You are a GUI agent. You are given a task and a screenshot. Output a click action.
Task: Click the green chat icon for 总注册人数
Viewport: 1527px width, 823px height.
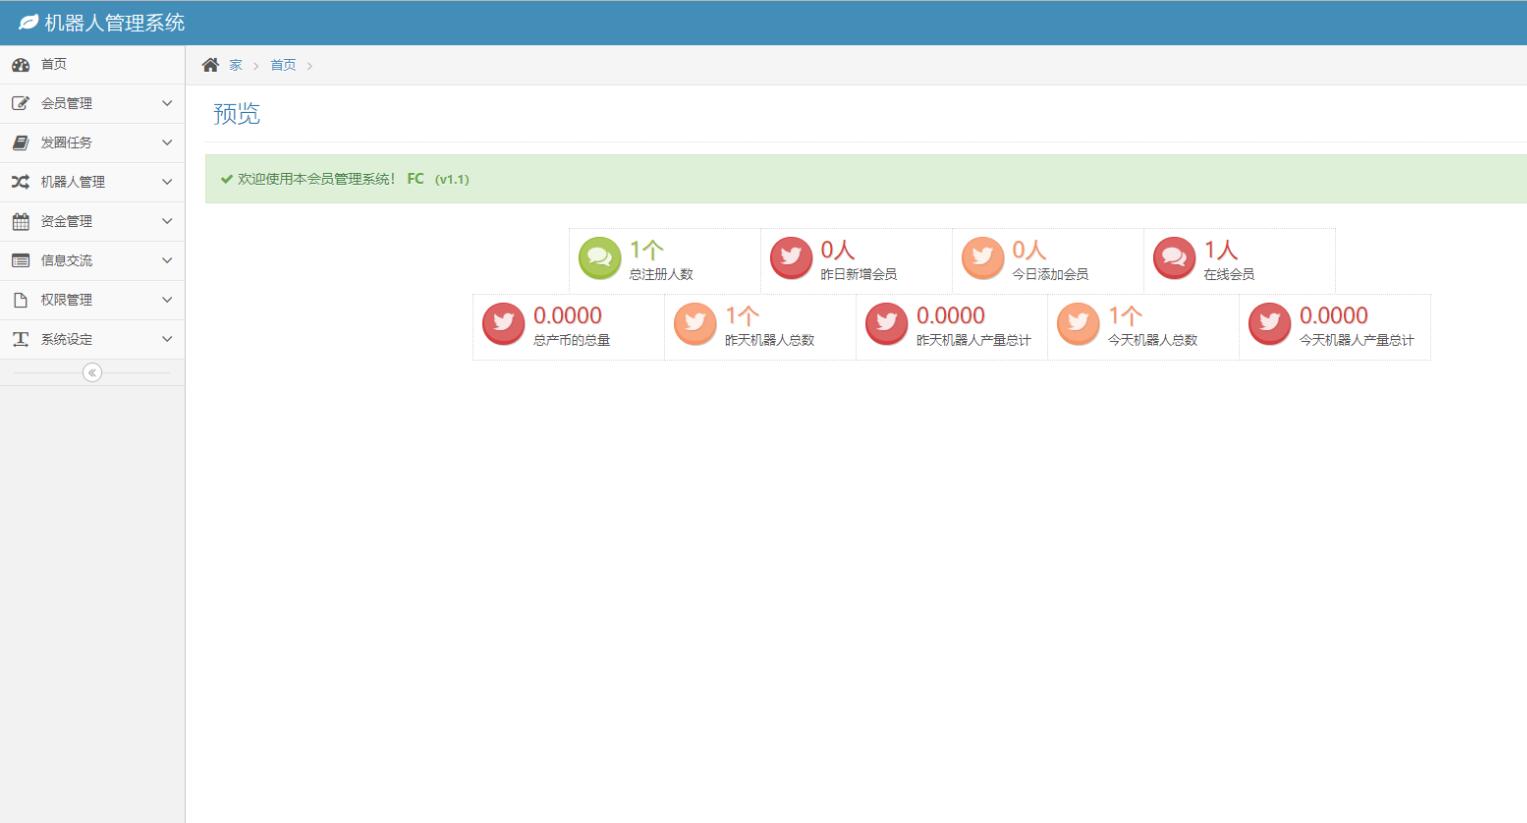600,258
